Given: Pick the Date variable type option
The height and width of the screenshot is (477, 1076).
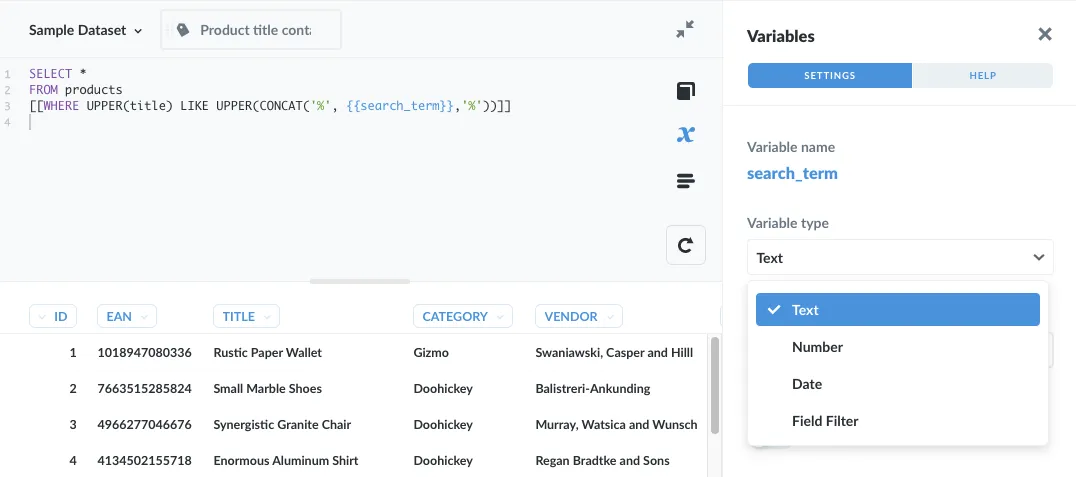Looking at the screenshot, I should point(807,384).
